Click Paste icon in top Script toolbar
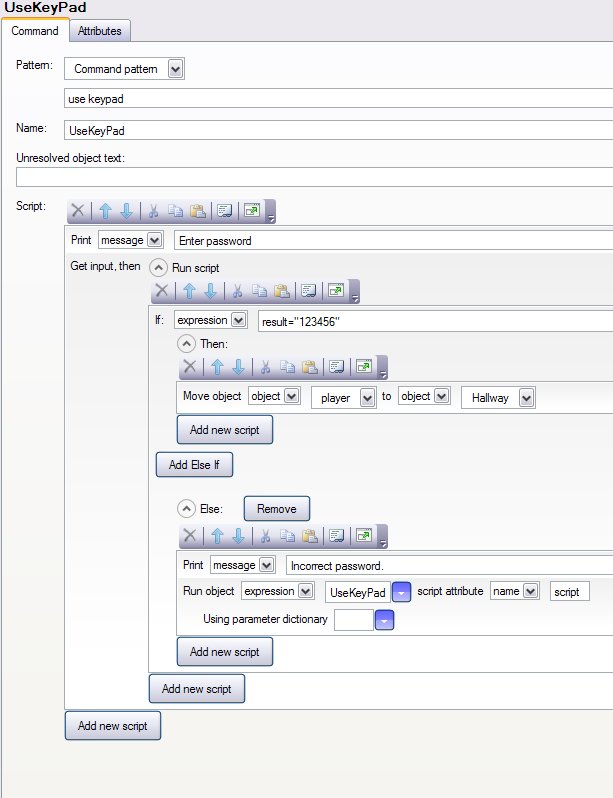This screenshot has height=798, width=613. (x=198, y=211)
